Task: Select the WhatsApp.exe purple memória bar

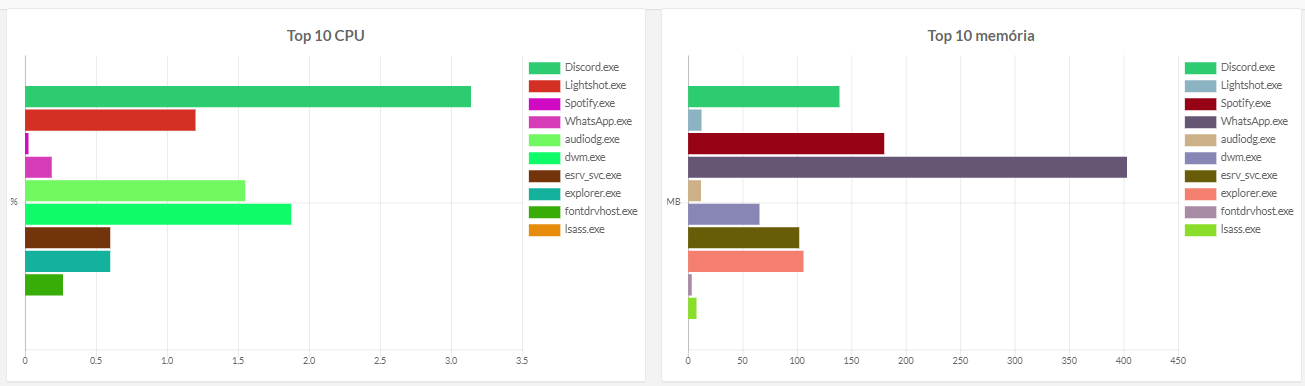Action: pos(908,167)
